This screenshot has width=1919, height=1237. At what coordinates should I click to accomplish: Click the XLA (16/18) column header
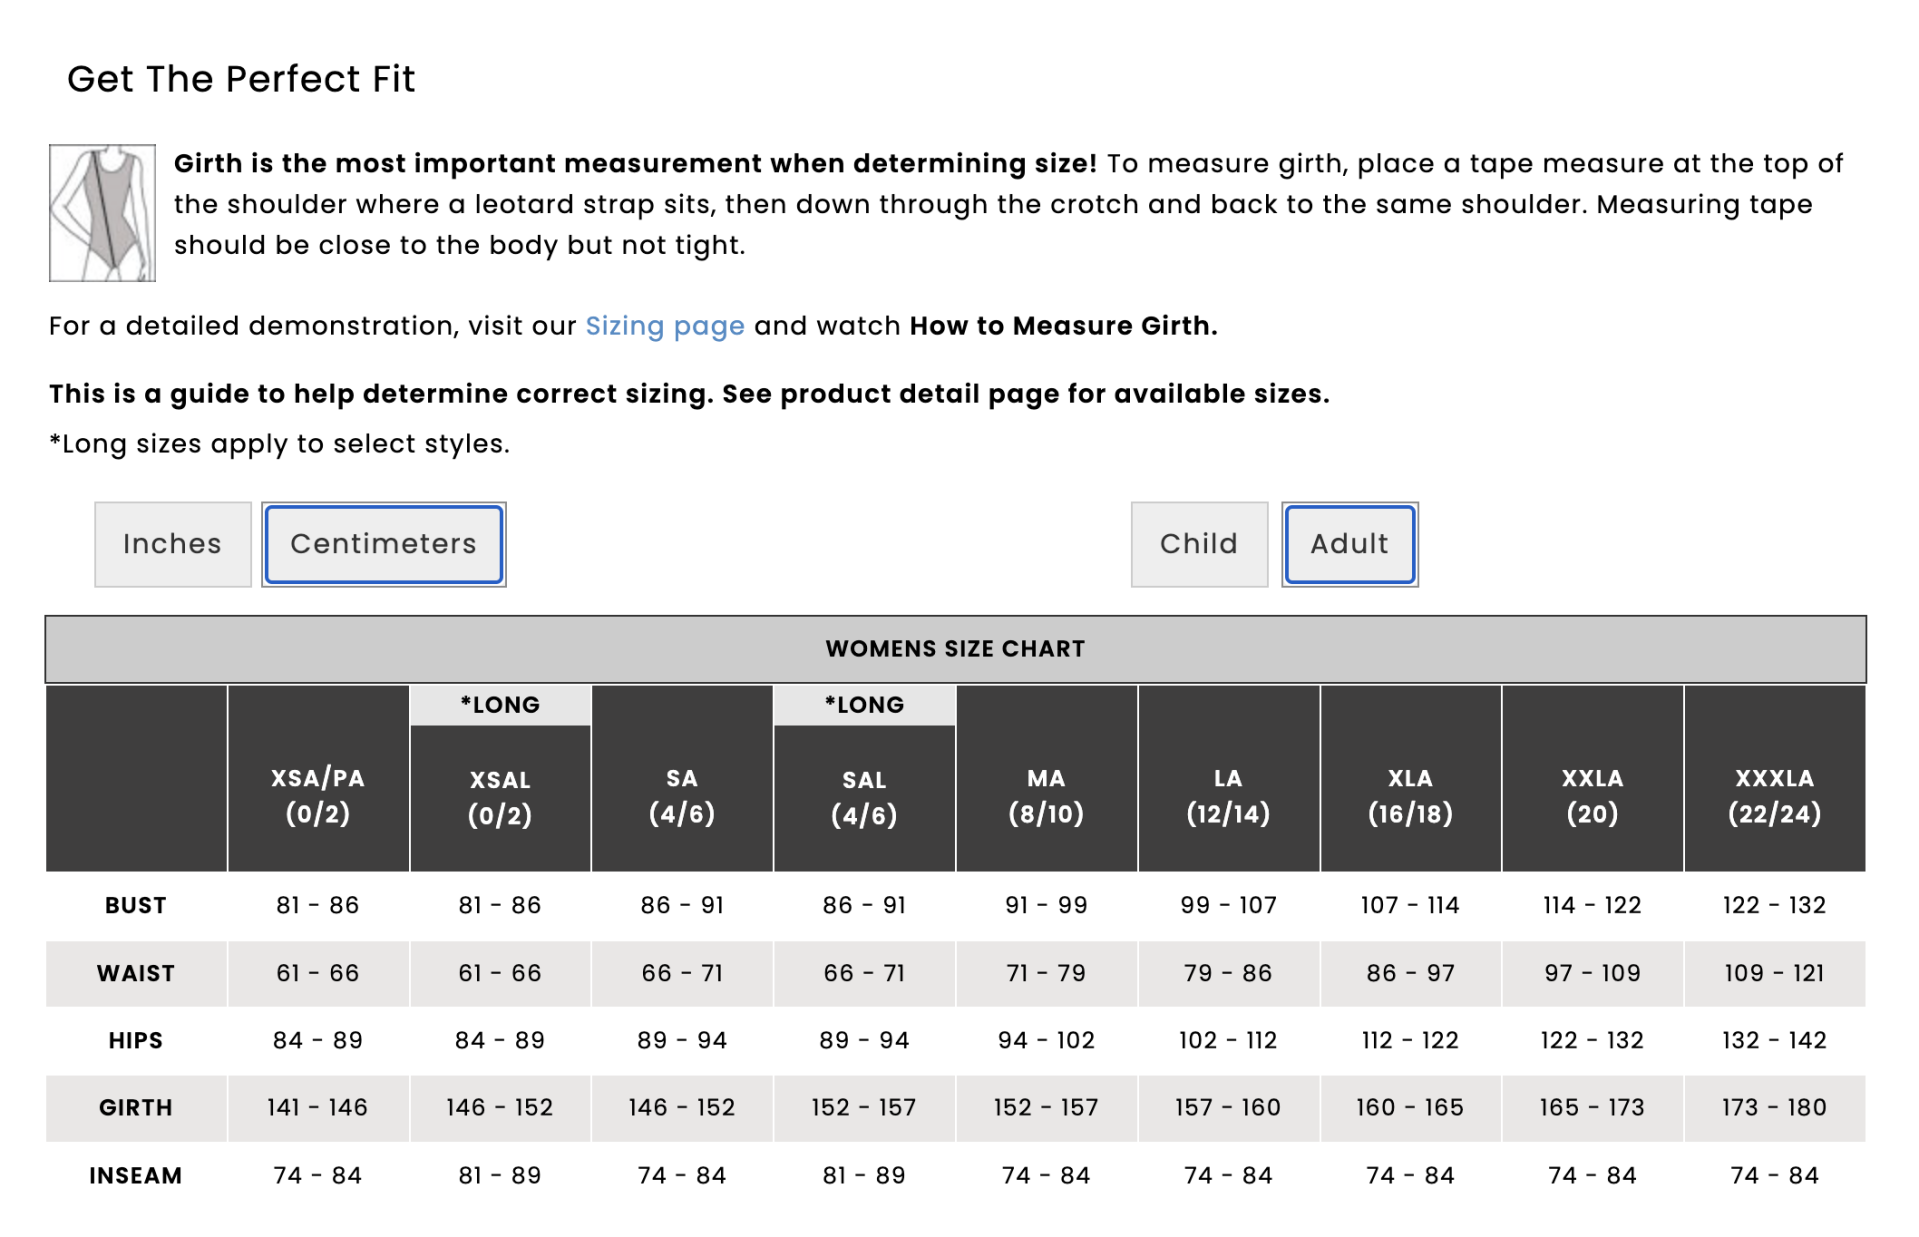(x=1410, y=796)
